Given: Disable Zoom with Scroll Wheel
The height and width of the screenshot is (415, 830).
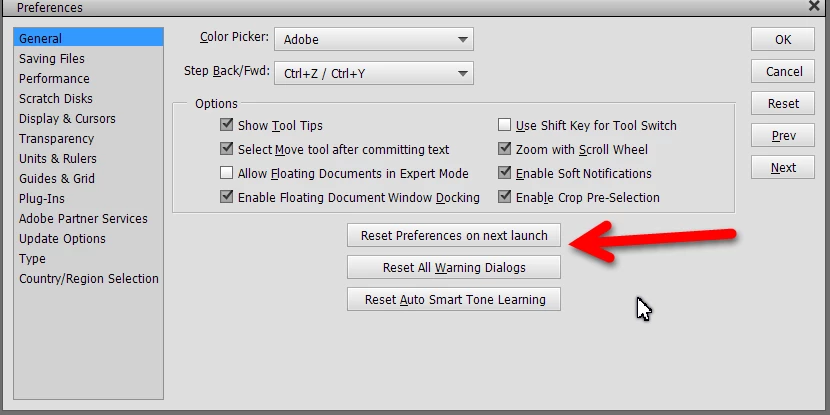Looking at the screenshot, I should [504, 149].
